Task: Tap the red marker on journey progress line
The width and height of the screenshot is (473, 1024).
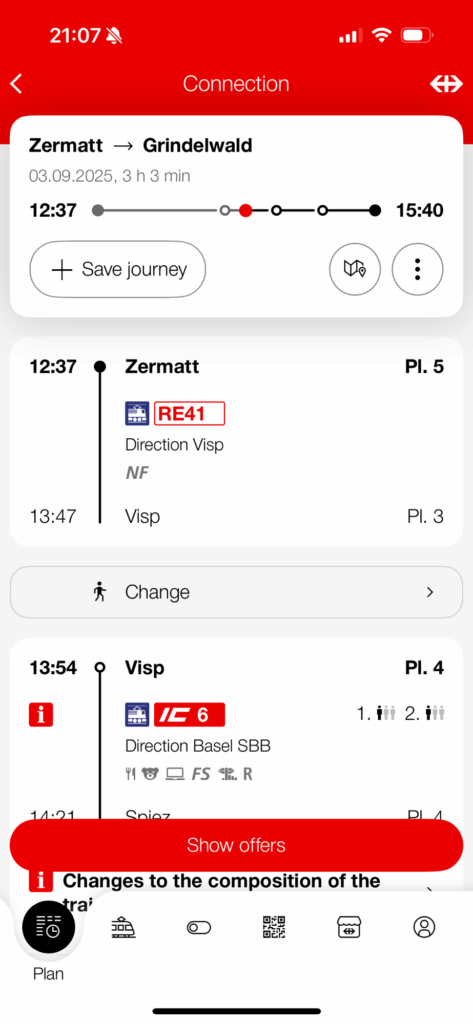Action: tap(246, 210)
